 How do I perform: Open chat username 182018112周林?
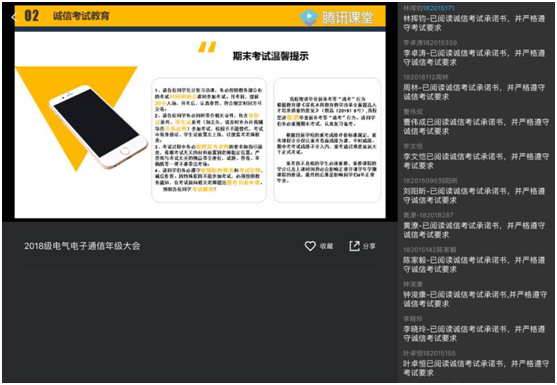pos(426,77)
